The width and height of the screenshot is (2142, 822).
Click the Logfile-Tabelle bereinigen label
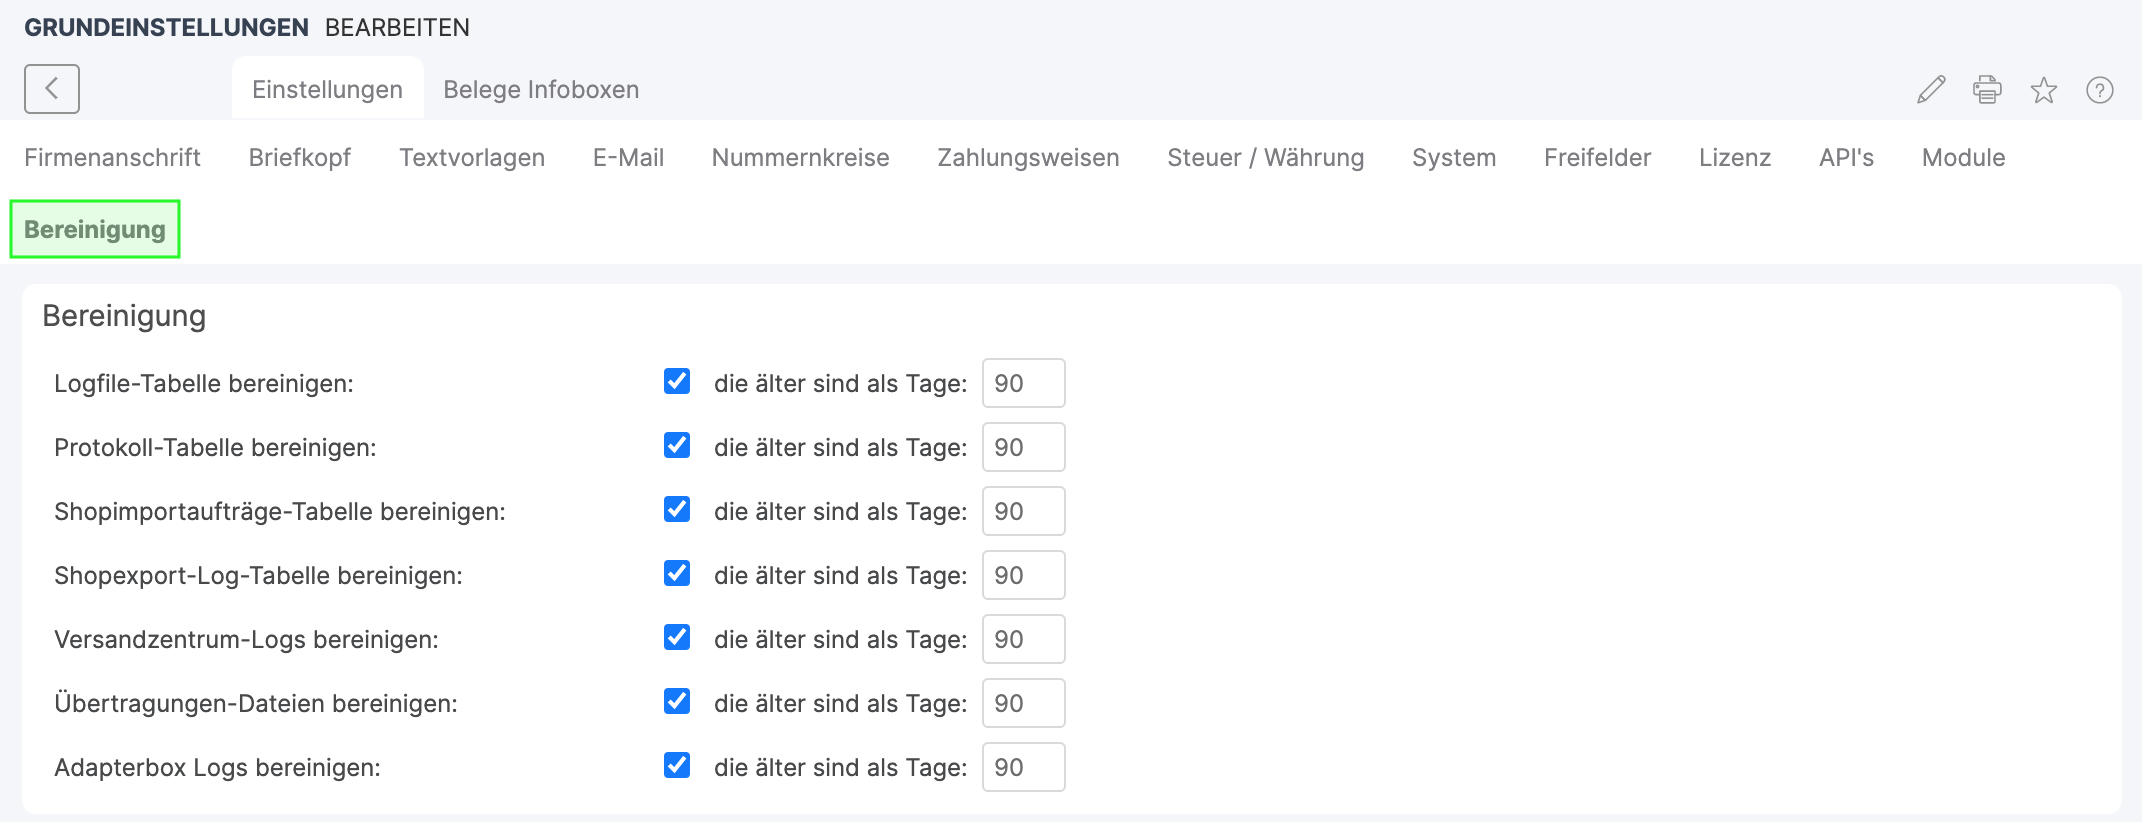tap(204, 383)
